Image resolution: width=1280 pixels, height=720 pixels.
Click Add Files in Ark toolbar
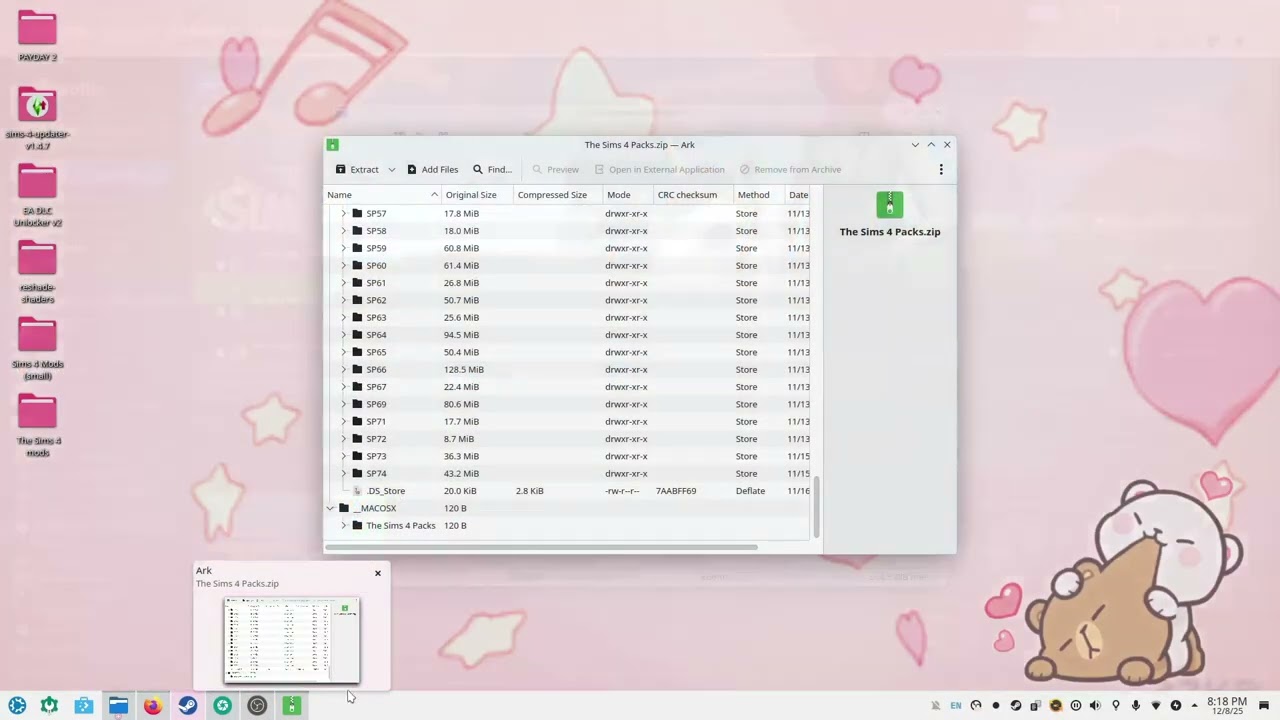click(x=432, y=169)
